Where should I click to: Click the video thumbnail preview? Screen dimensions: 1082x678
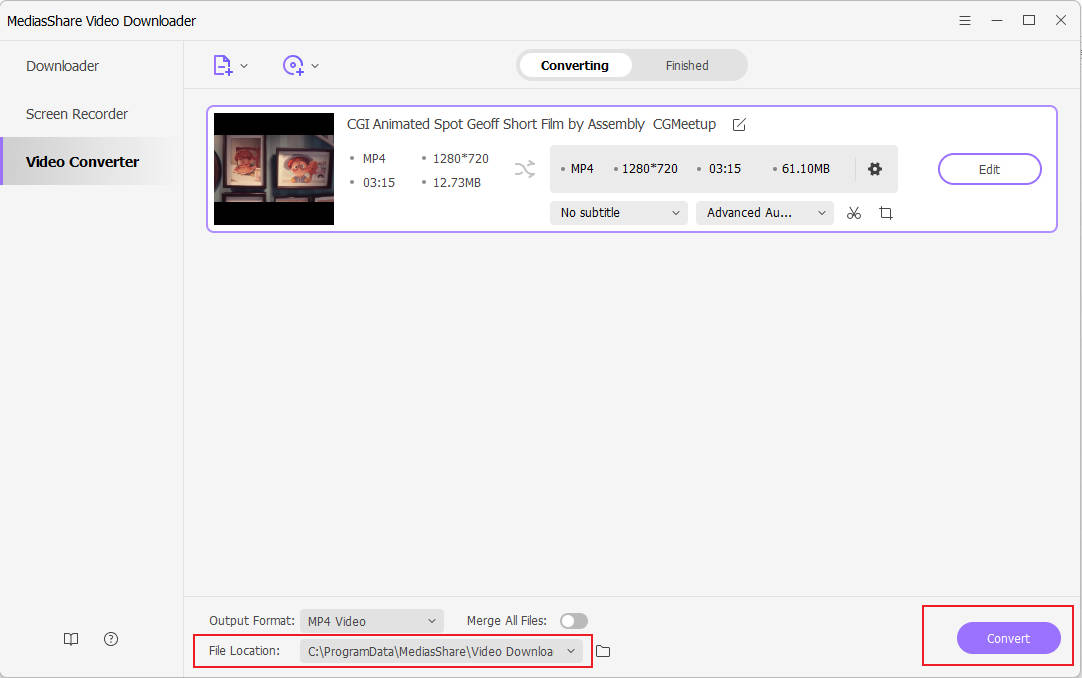click(274, 169)
